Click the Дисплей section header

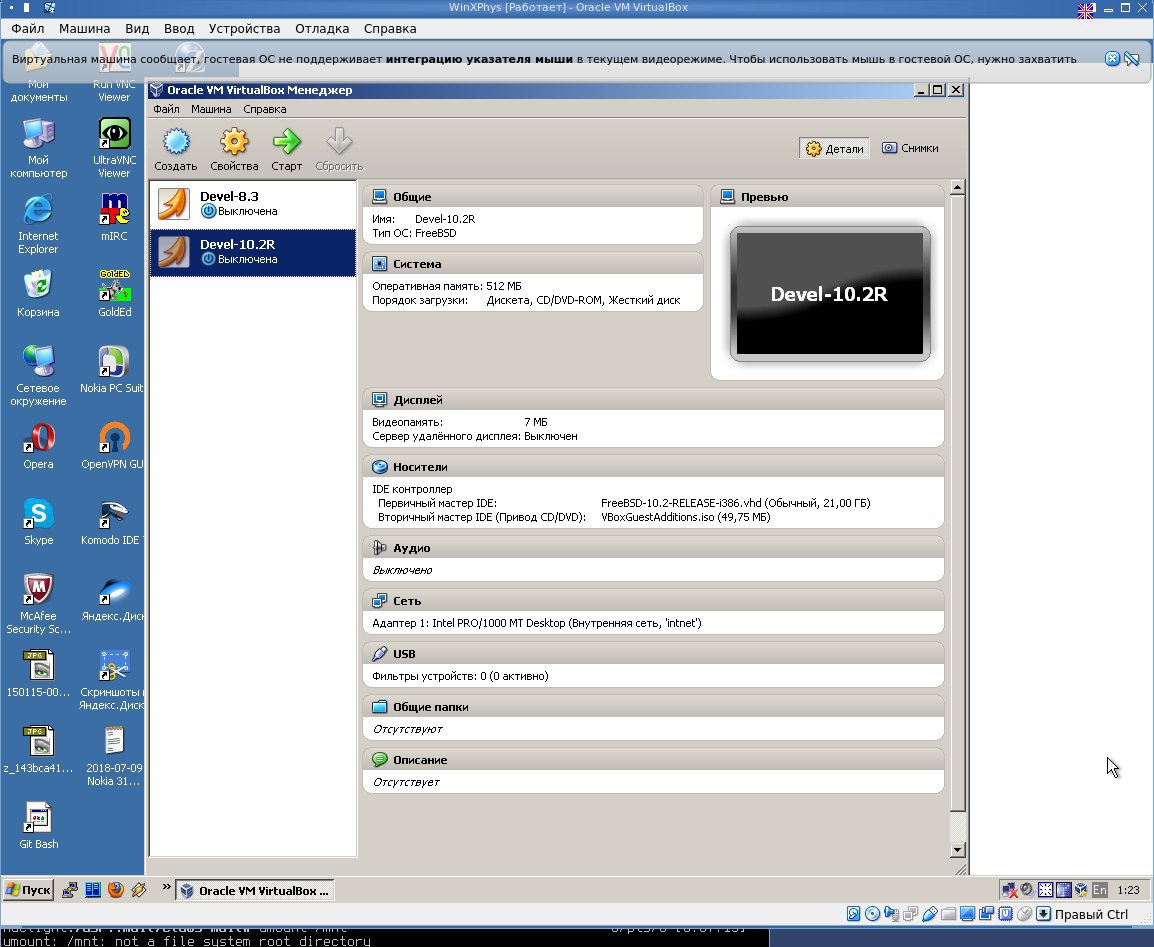tap(654, 400)
